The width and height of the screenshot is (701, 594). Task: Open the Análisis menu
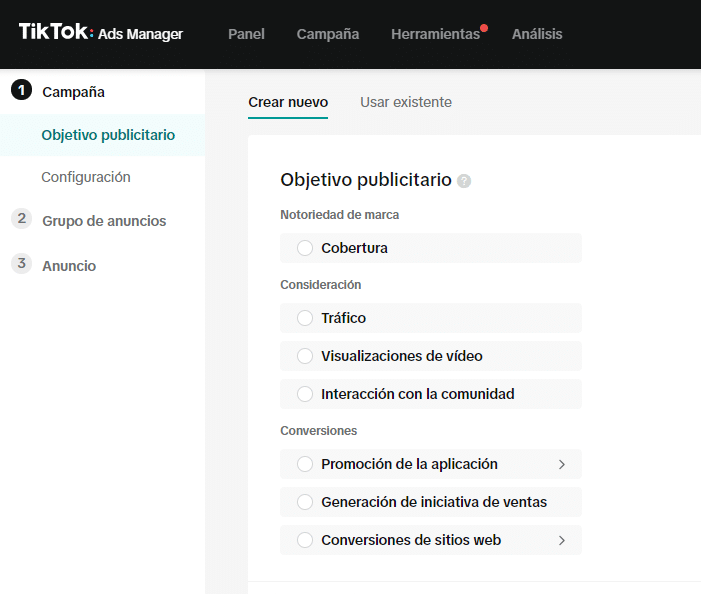click(x=537, y=34)
